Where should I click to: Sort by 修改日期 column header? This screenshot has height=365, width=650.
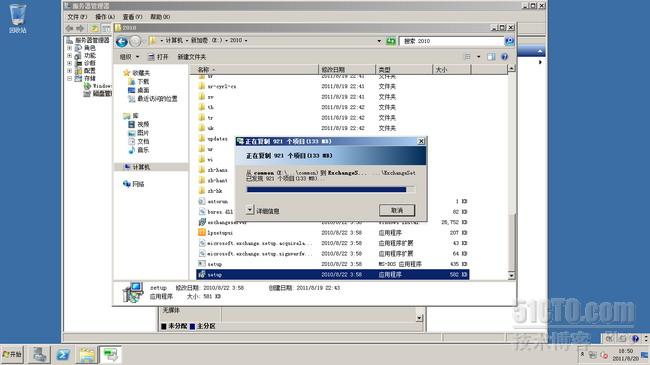347,70
